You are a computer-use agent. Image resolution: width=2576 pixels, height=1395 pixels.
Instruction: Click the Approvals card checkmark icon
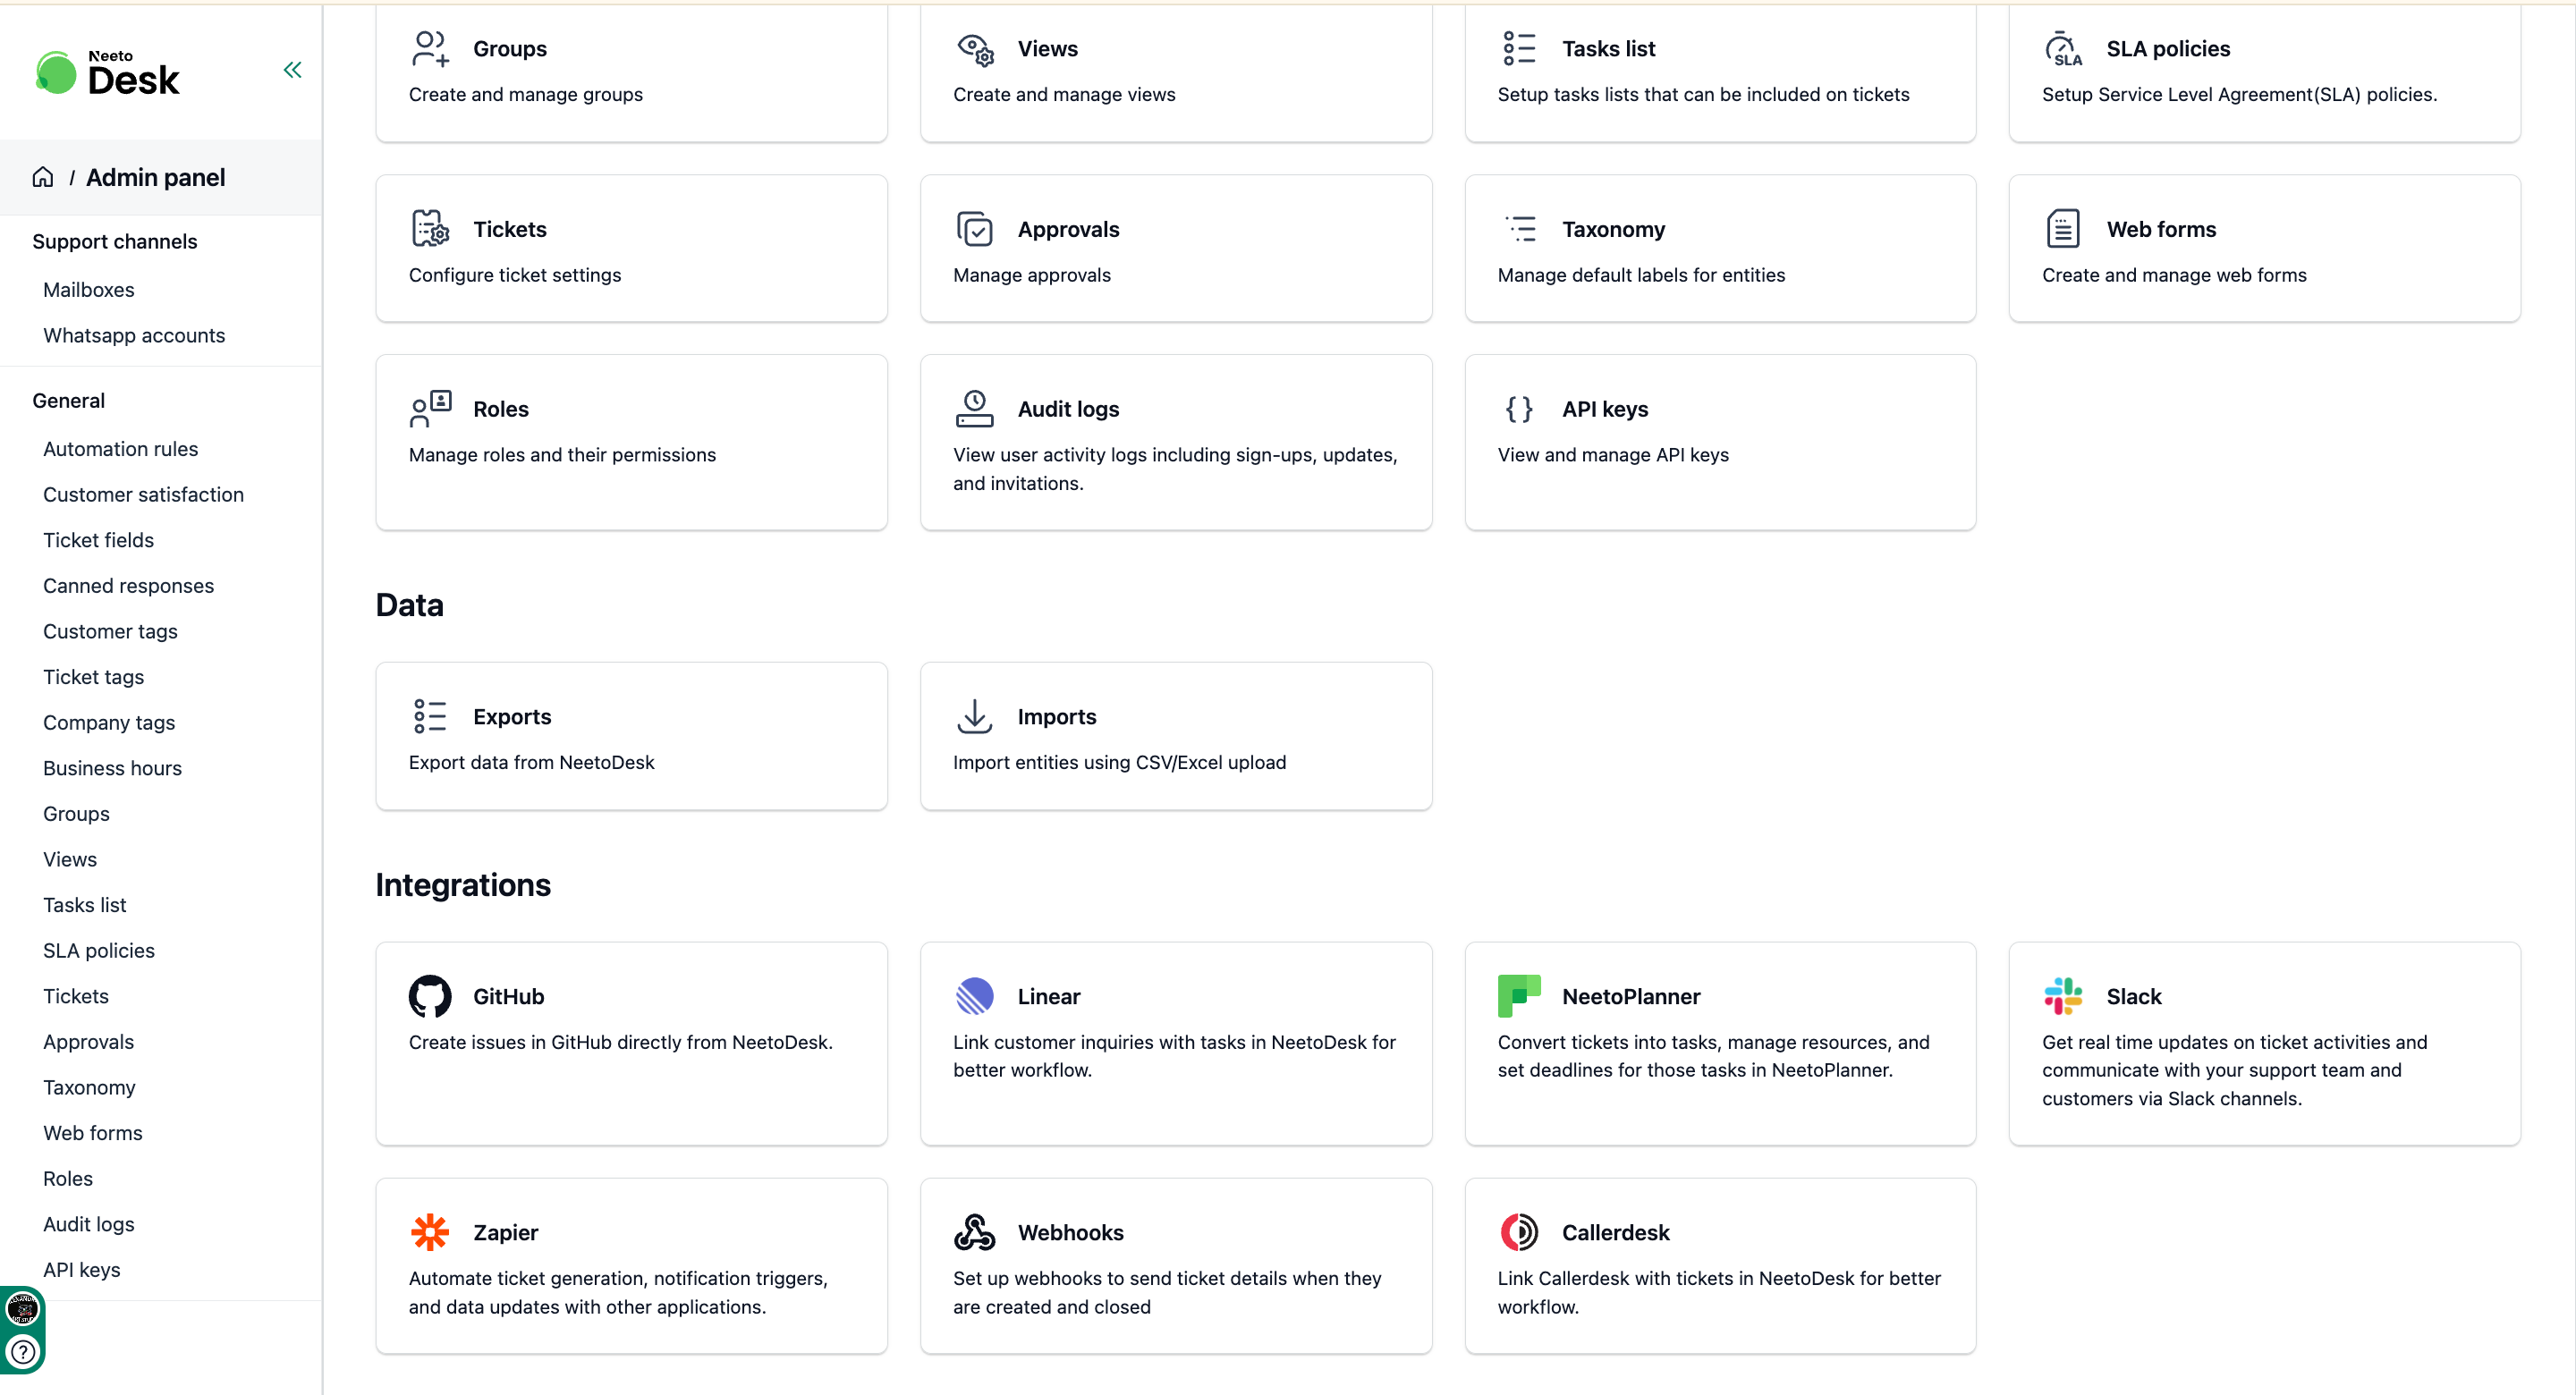tap(974, 229)
